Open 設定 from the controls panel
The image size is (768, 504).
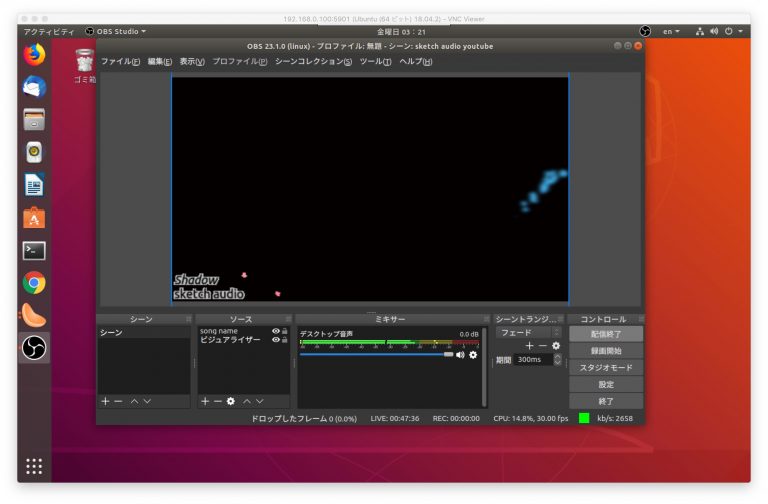[x=606, y=384]
